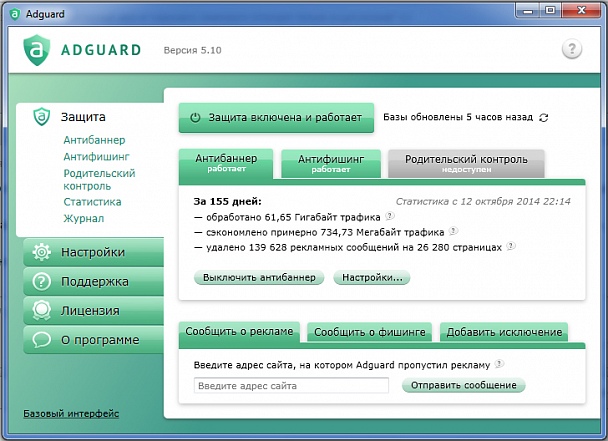Click the badge icon beside Лицензия
The image size is (608, 441).
pyautogui.click(x=41, y=311)
